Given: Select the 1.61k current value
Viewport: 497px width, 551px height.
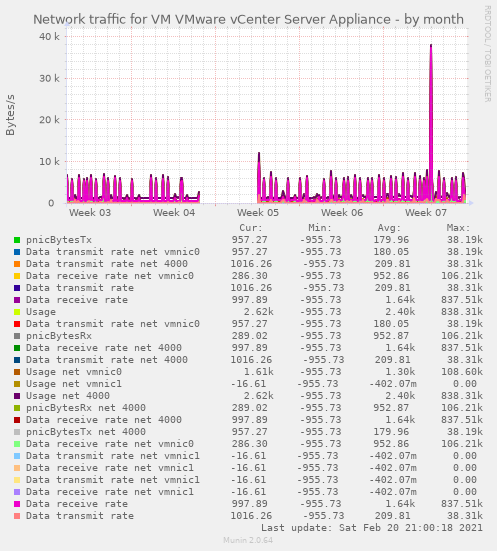Looking at the screenshot, I should [x=258, y=372].
